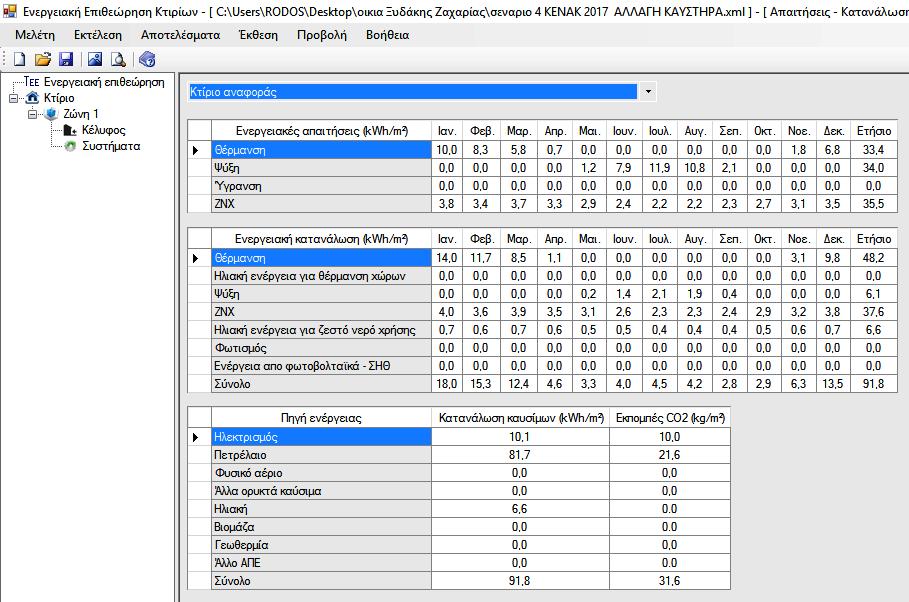Select the Ηλιακή ενέργεια για θέρμανση χώρων row
909x602 pixels.
(542, 276)
